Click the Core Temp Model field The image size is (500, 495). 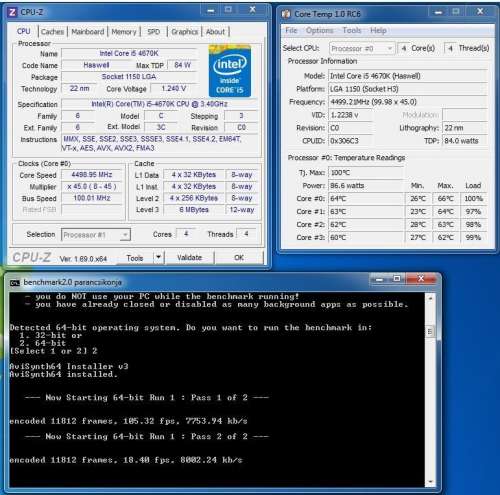408,76
